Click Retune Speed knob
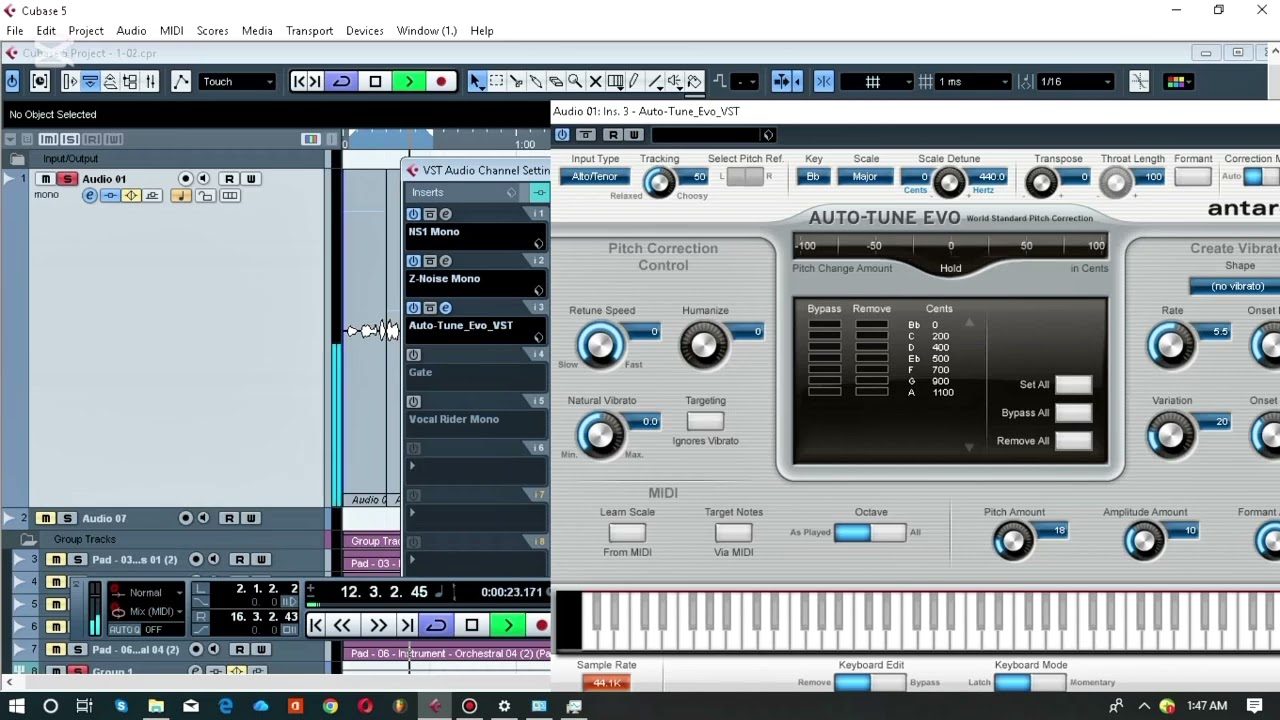This screenshot has height=720, width=1280. point(600,344)
